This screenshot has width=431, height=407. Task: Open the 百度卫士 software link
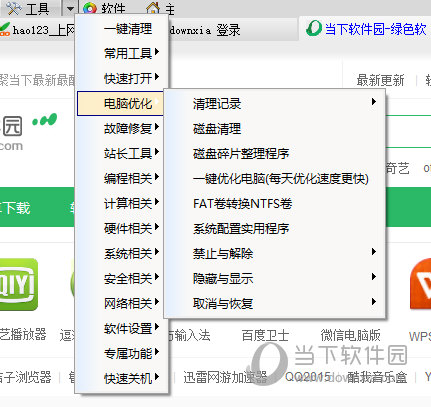[x=265, y=335]
